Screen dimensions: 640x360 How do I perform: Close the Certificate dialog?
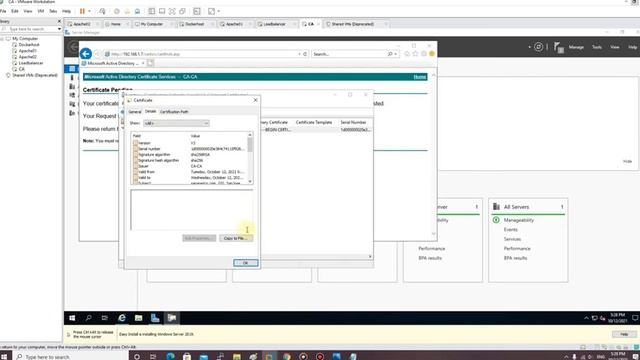256,100
